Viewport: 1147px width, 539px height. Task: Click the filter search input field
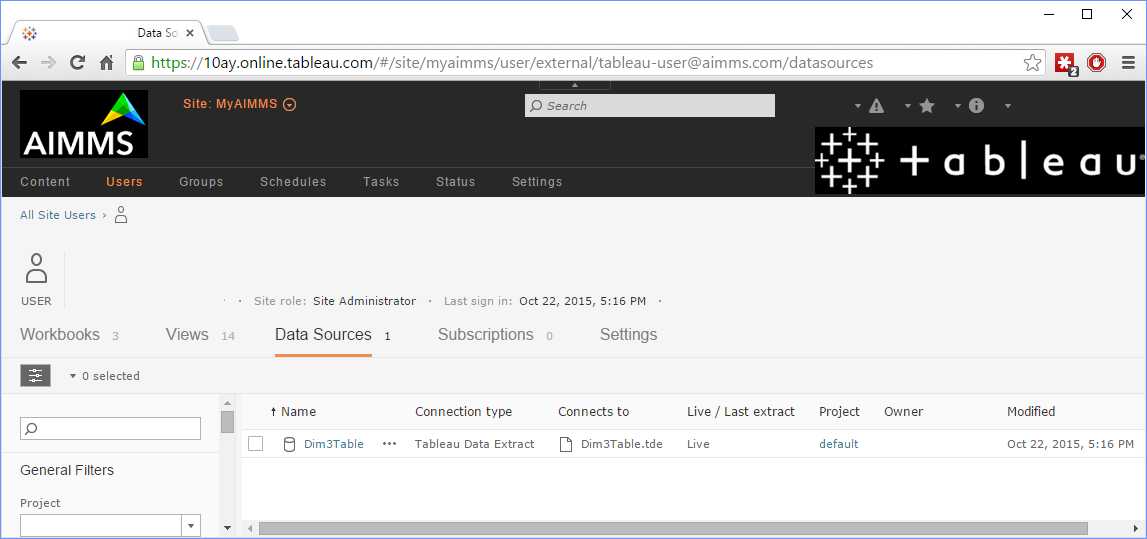point(110,429)
